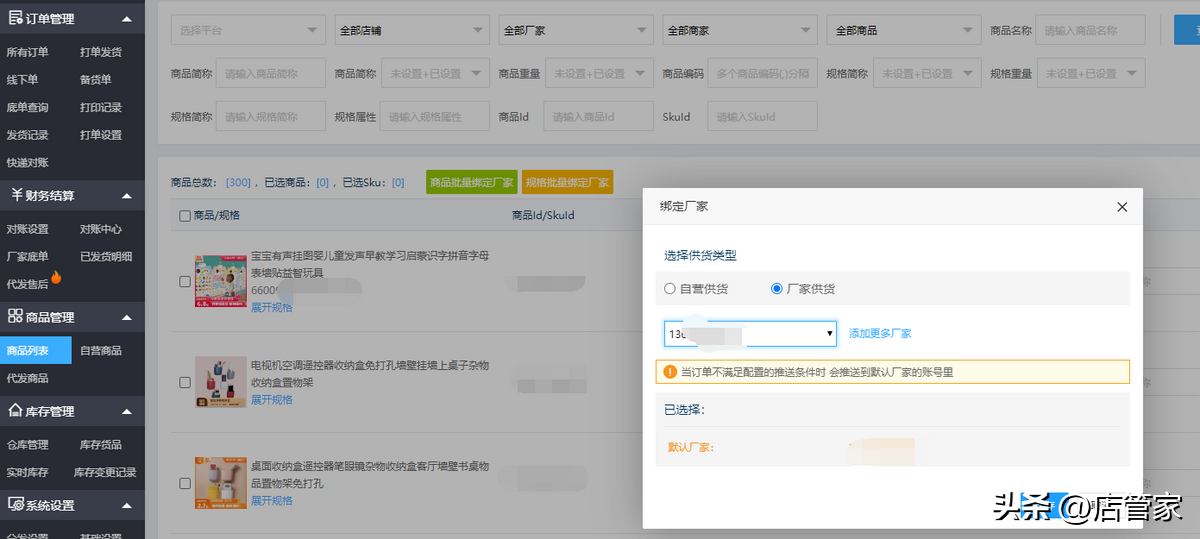Screen dimensions: 1200x539
Task: Open the 规格重量 未设置+已设置 dropdown
Action: (x=1091, y=74)
